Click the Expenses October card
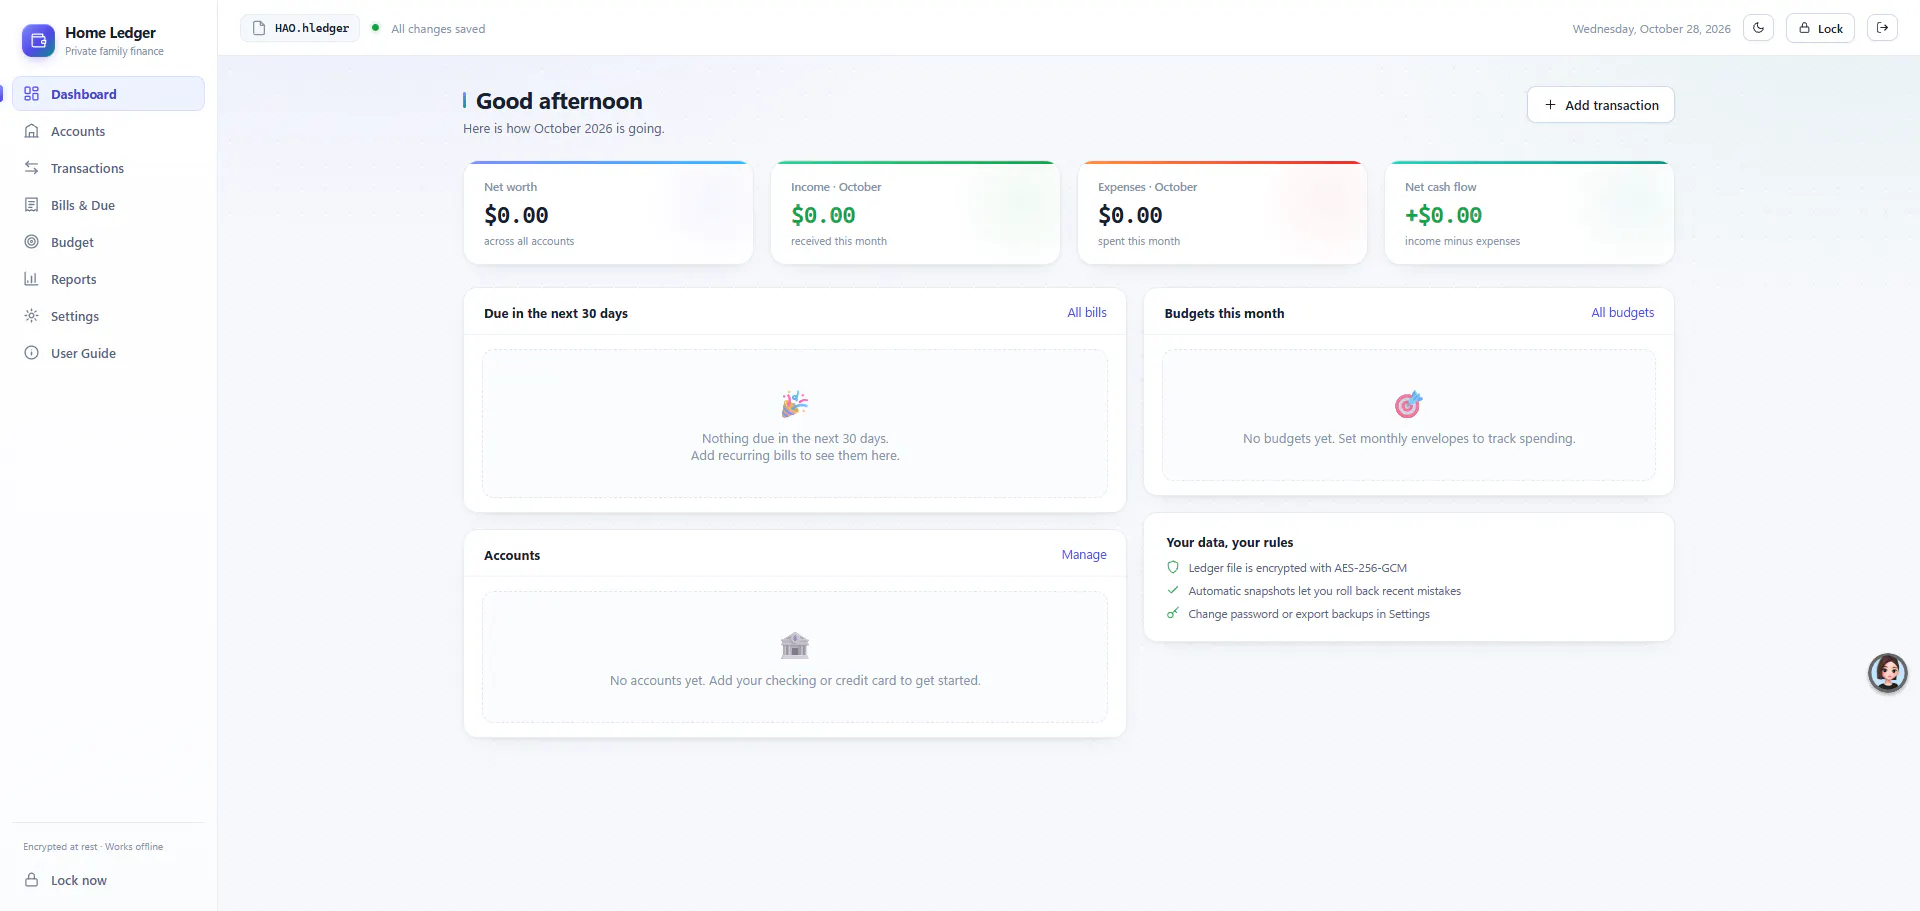The image size is (1920, 911). pos(1222,213)
